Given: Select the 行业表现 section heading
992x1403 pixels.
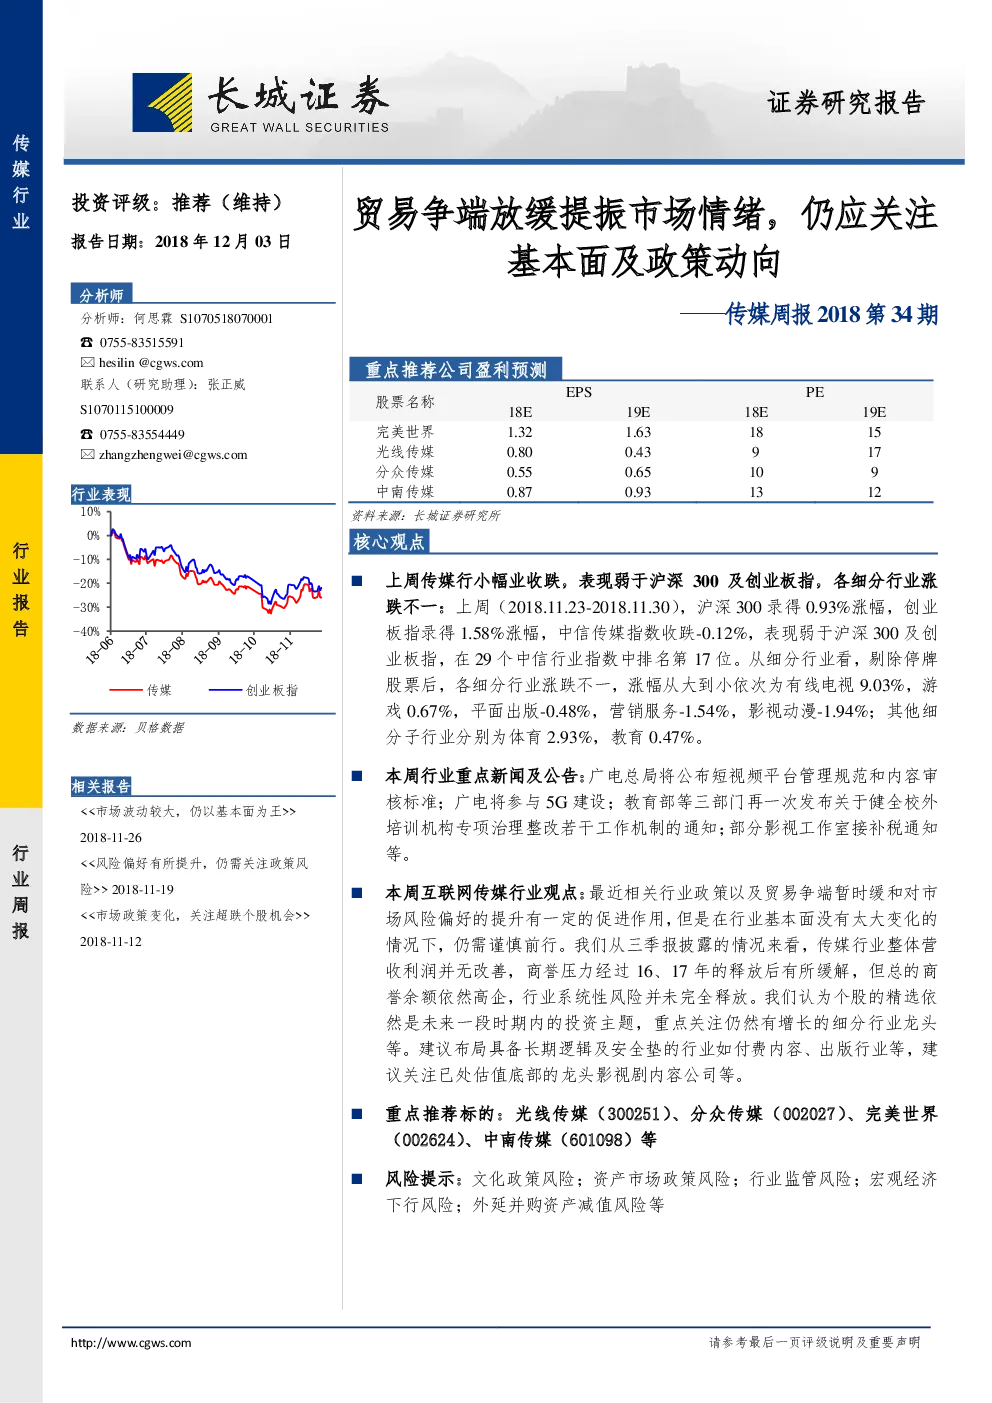Looking at the screenshot, I should (x=101, y=495).
